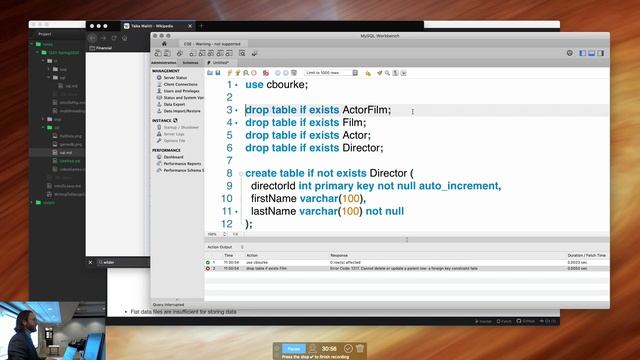This screenshot has height=360, width=640.
Task: Open Status and System Variables
Action: coord(183,98)
